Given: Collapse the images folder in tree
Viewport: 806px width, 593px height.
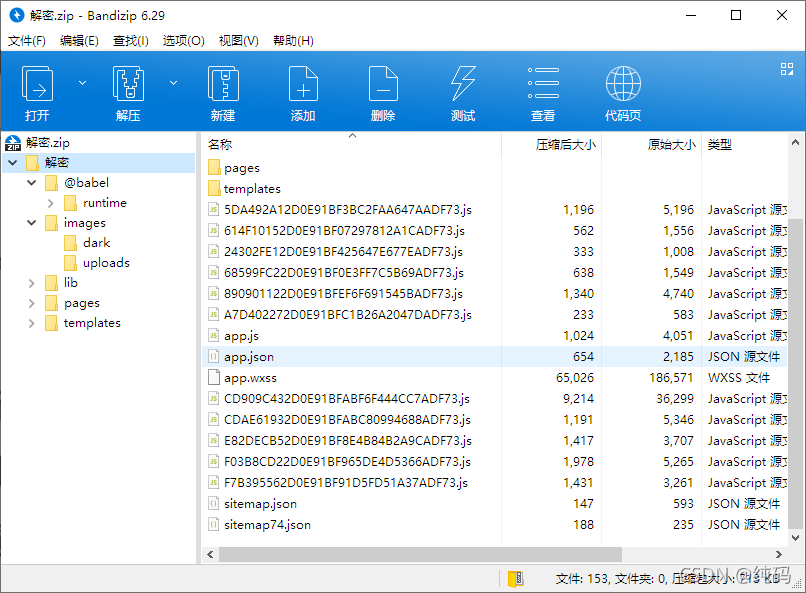Looking at the screenshot, I should coord(32,223).
